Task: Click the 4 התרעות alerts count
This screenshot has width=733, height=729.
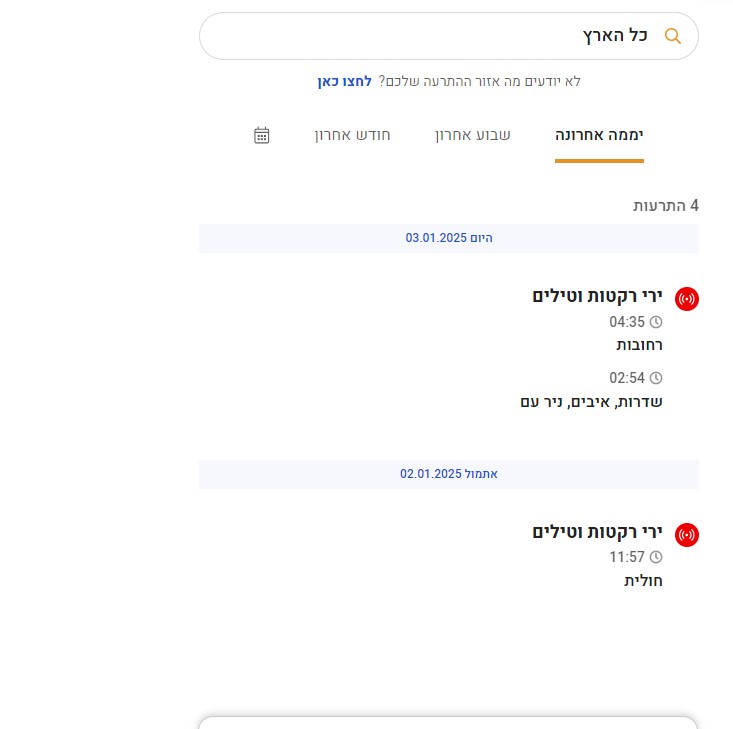Action: click(x=666, y=205)
